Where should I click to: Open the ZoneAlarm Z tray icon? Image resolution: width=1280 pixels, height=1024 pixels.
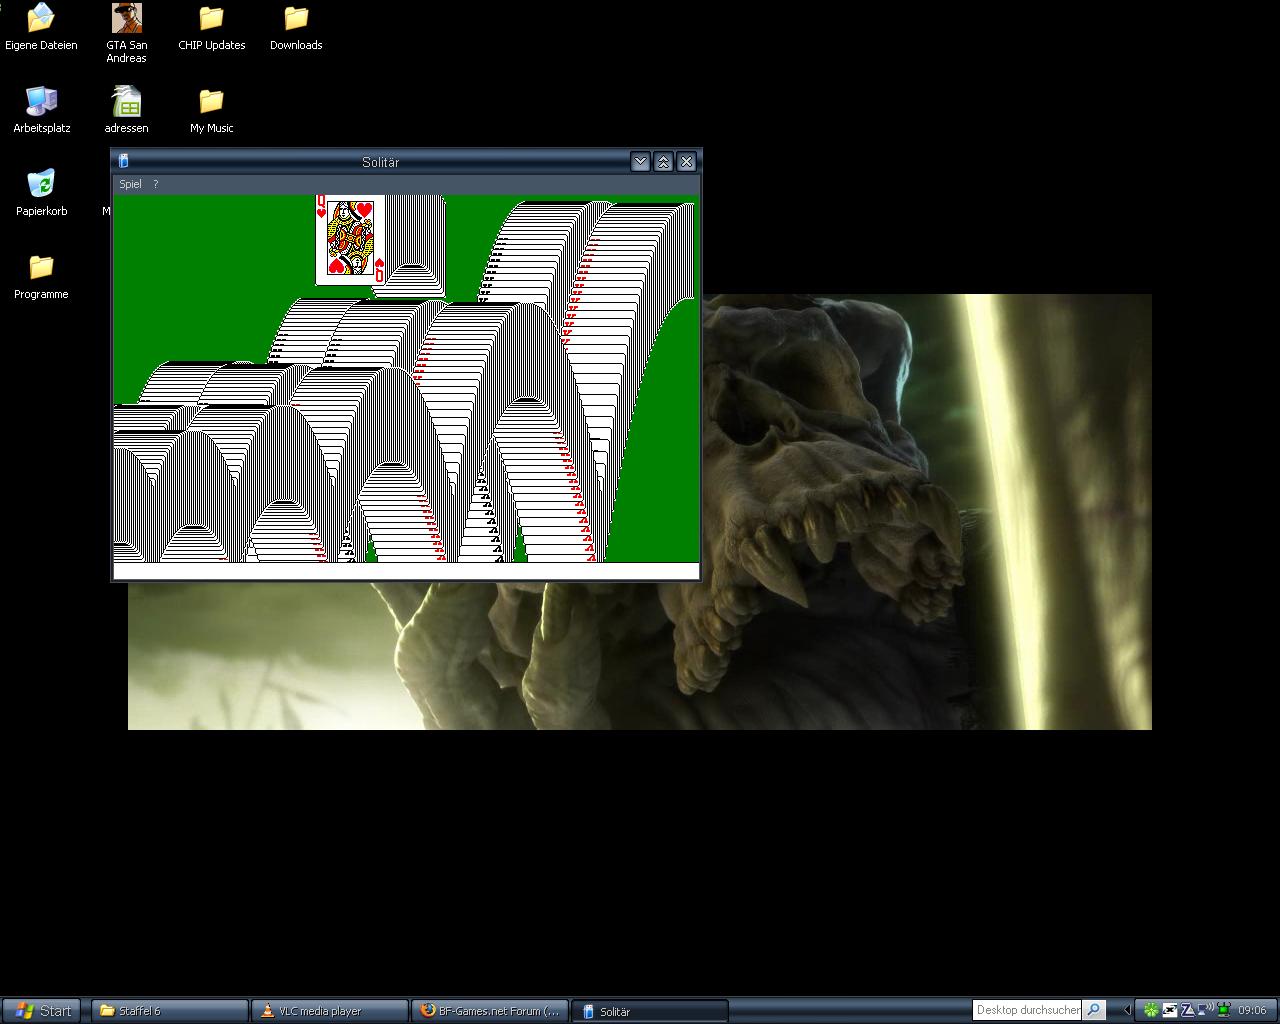click(x=1187, y=1010)
